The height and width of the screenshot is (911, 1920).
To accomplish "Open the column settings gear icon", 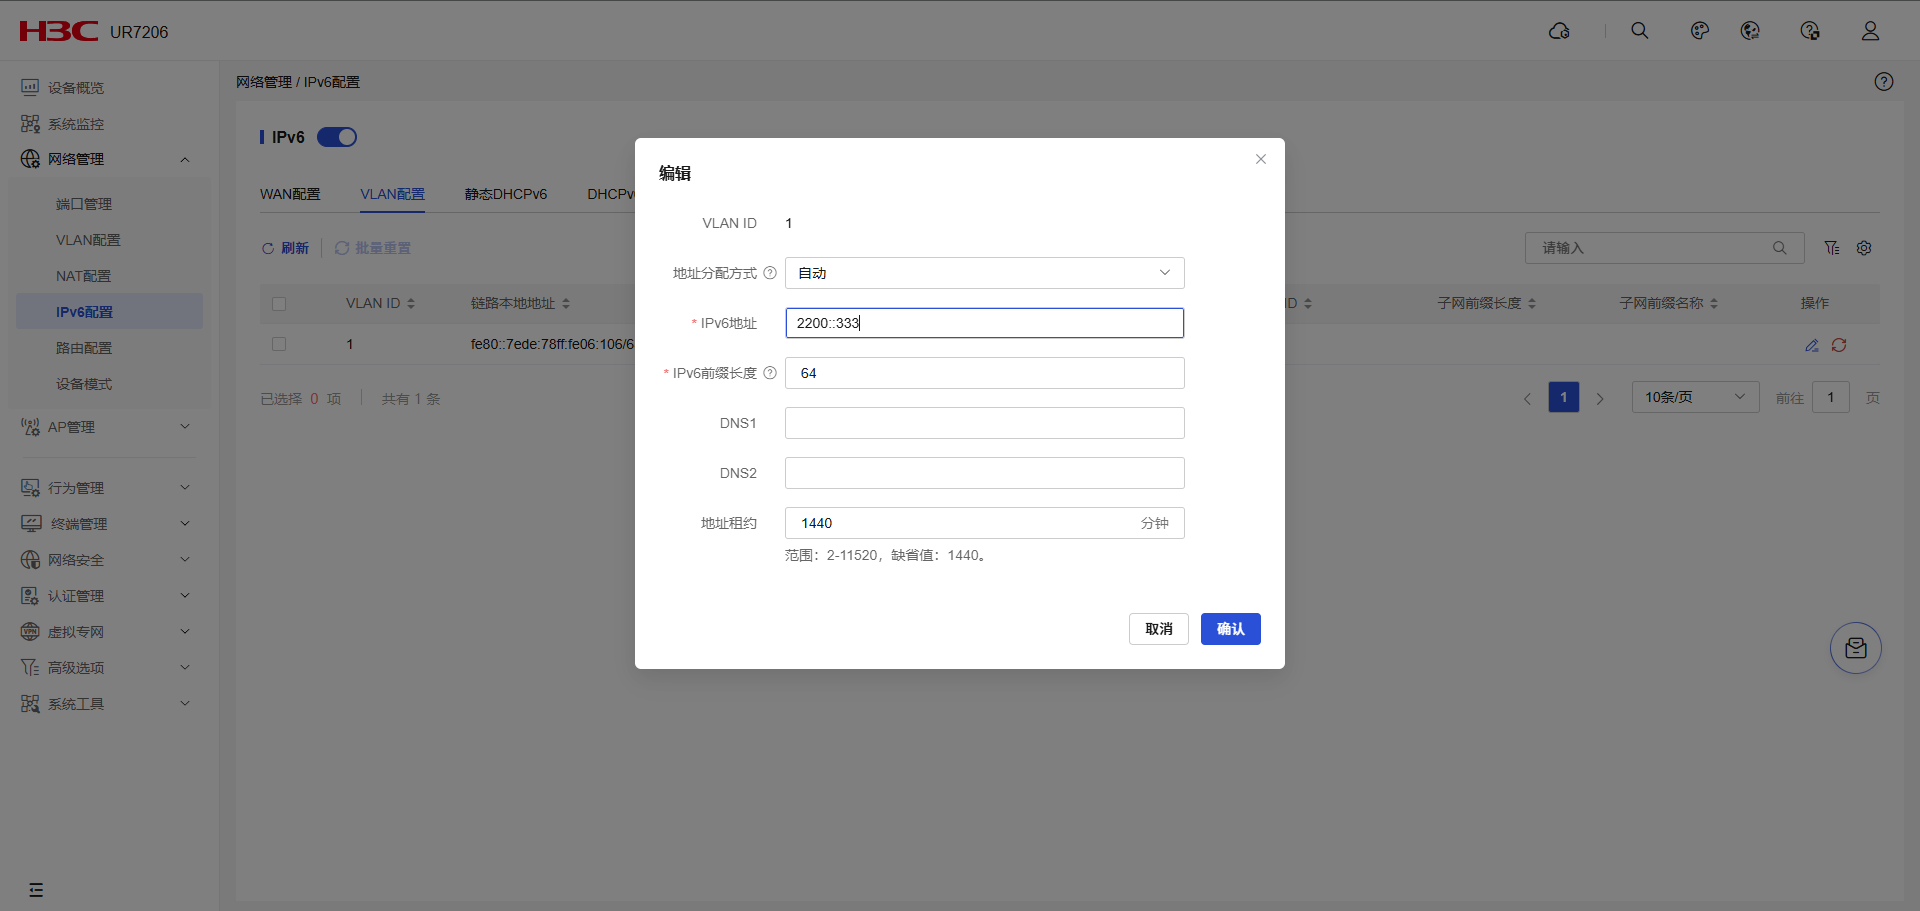I will tap(1864, 248).
